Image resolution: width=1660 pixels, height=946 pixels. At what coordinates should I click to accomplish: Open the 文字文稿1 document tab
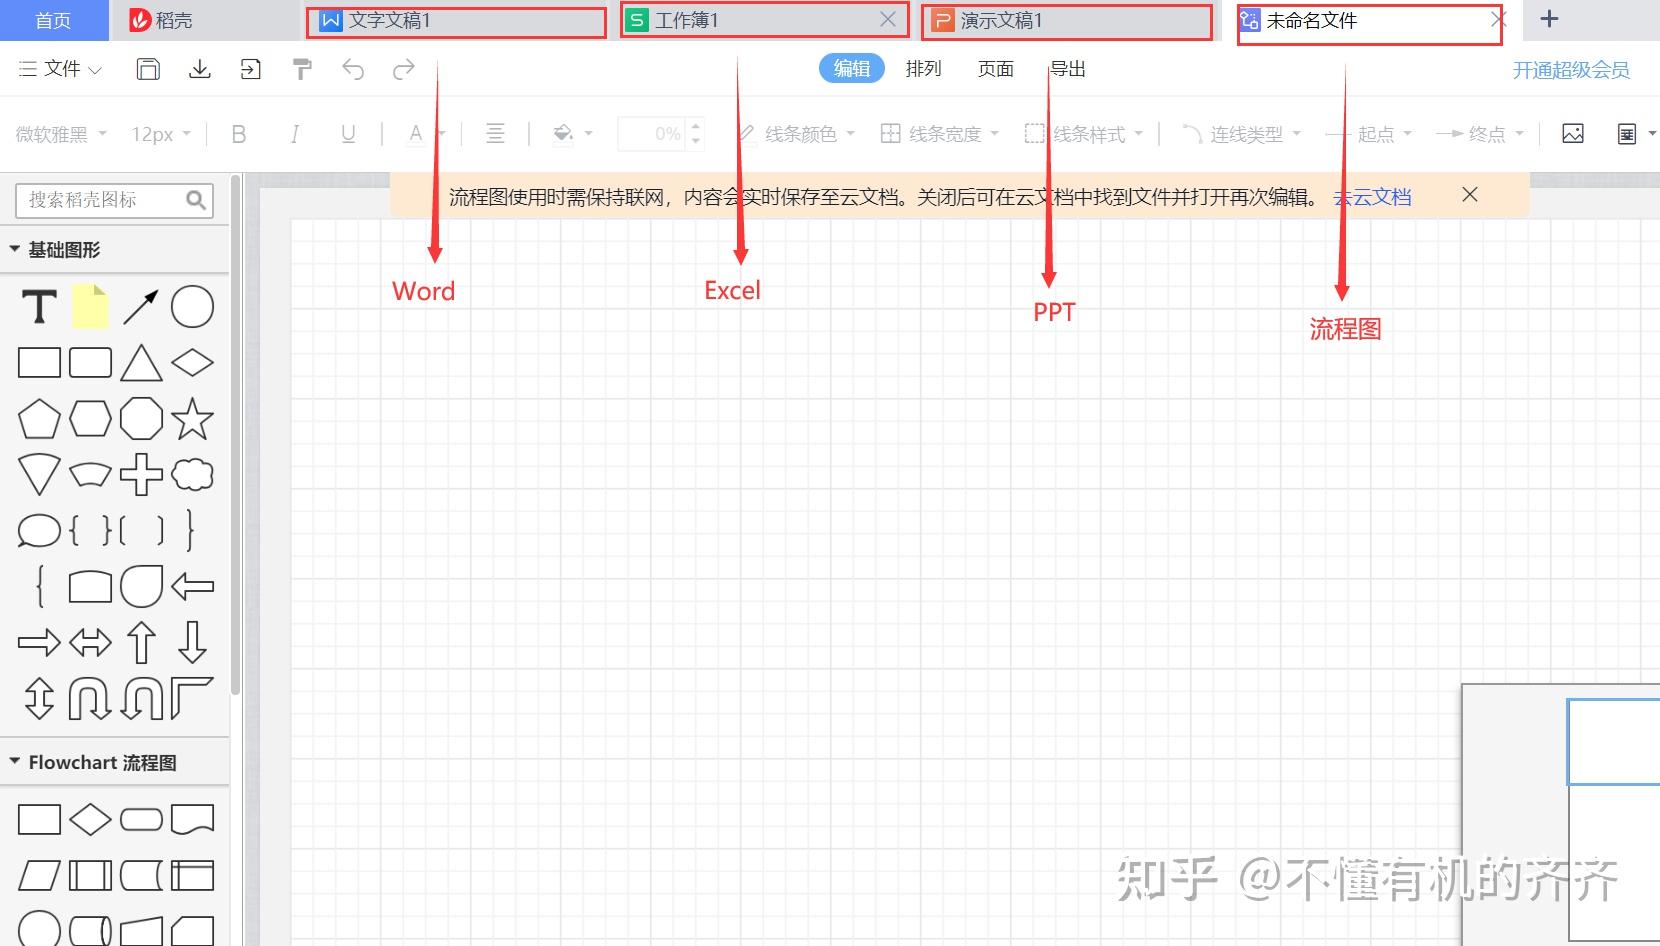coord(457,21)
